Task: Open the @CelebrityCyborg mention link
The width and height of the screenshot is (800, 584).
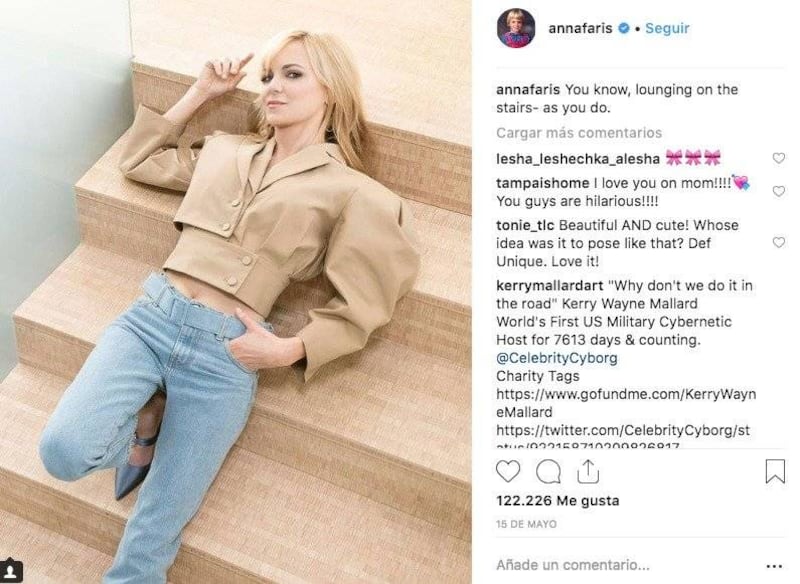Action: coord(557,358)
